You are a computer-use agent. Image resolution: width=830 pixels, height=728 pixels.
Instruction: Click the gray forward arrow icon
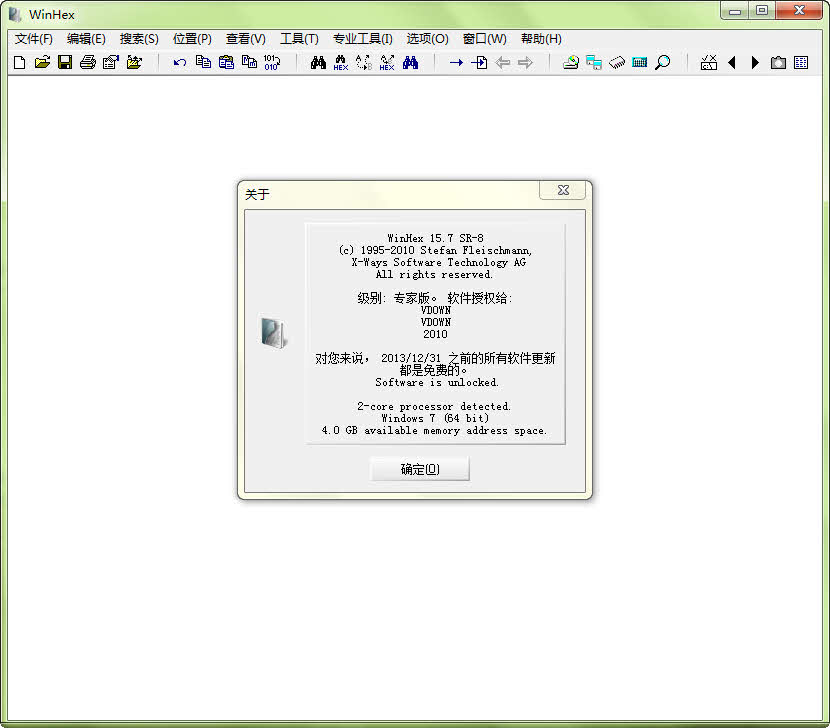click(x=525, y=62)
